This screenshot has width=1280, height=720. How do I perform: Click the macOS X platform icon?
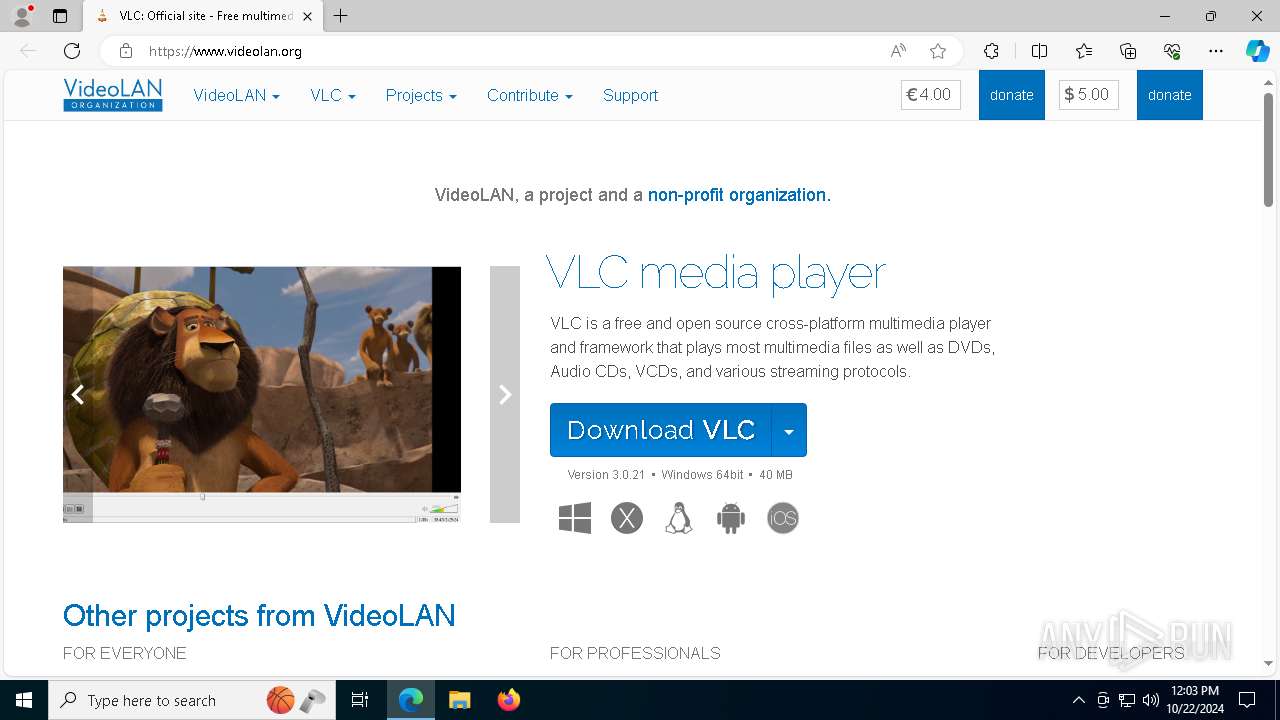pyautogui.click(x=627, y=518)
